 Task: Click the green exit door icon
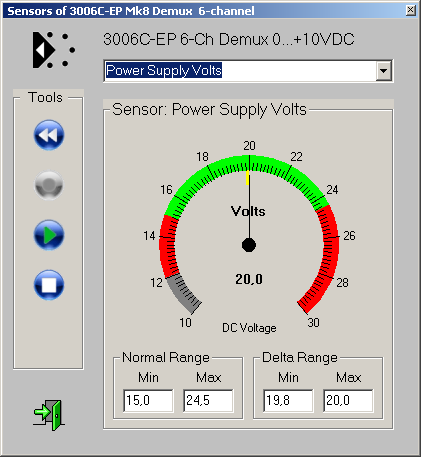pyautogui.click(x=49, y=415)
